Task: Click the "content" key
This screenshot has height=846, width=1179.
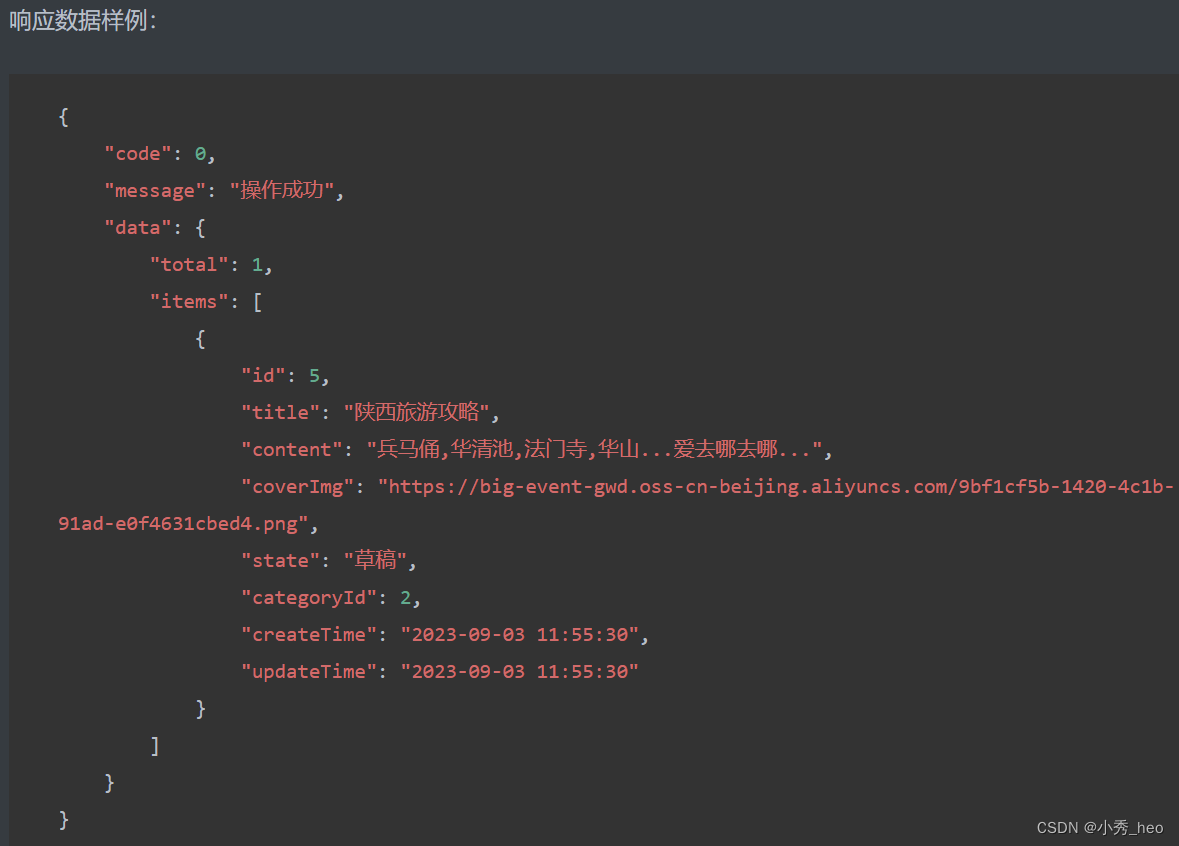Action: (292, 450)
